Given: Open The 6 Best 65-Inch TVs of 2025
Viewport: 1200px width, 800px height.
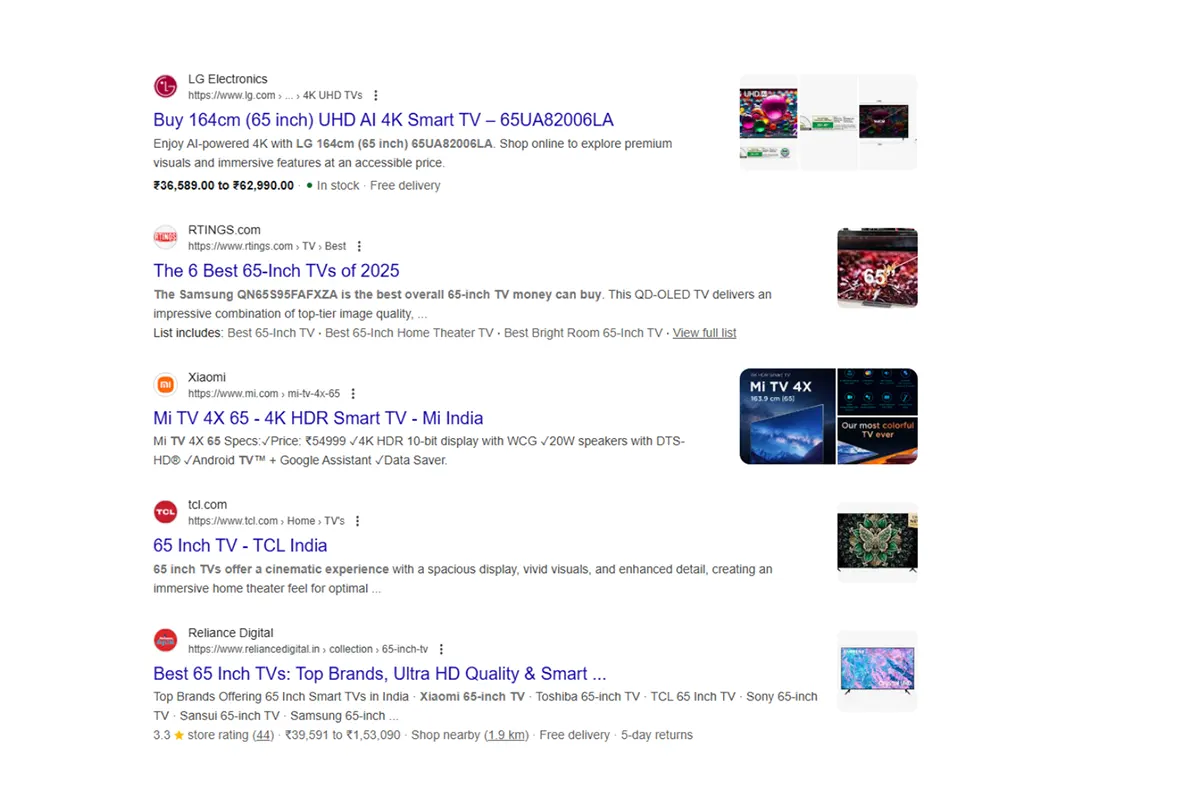Looking at the screenshot, I should [x=276, y=271].
